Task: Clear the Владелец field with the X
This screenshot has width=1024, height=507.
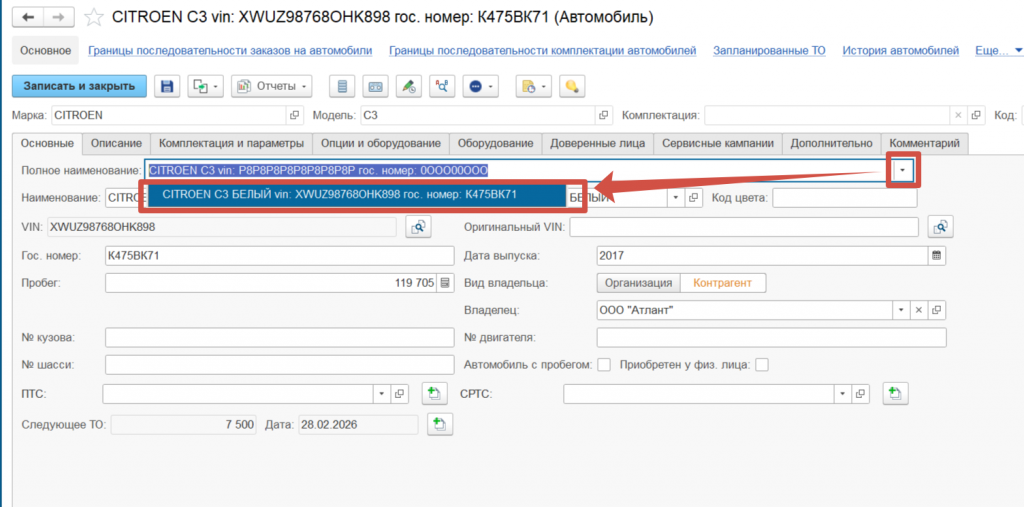Action: point(919,310)
